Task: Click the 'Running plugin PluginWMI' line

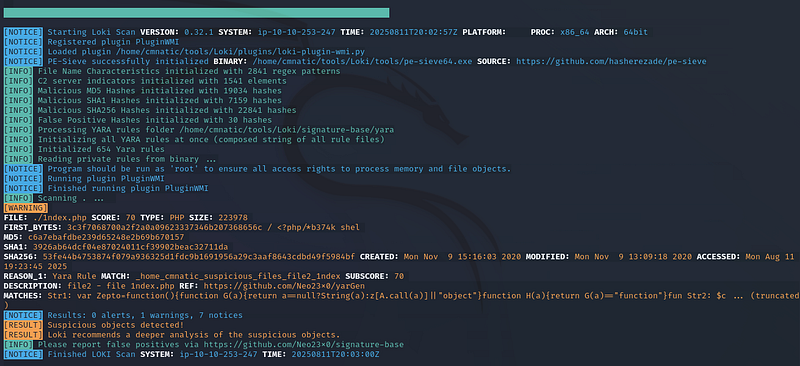Action: pos(106,179)
